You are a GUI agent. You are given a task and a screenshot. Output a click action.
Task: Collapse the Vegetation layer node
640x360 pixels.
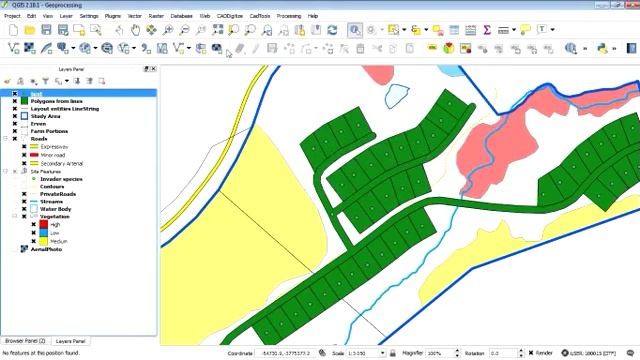[15, 217]
